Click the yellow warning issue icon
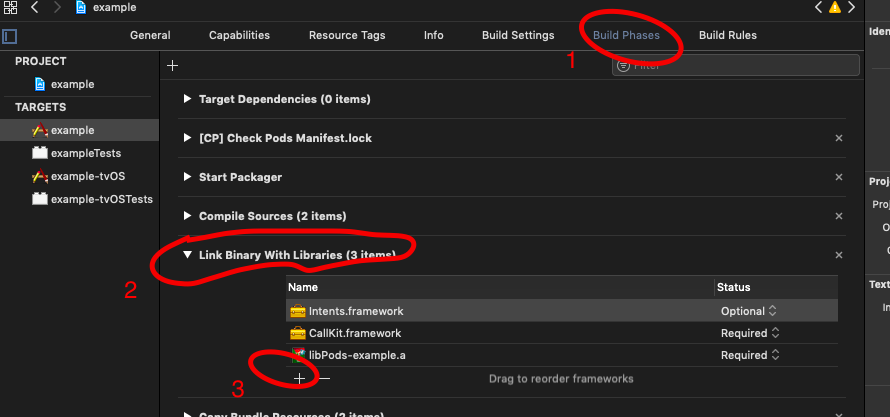This screenshot has width=890, height=417. point(835,7)
